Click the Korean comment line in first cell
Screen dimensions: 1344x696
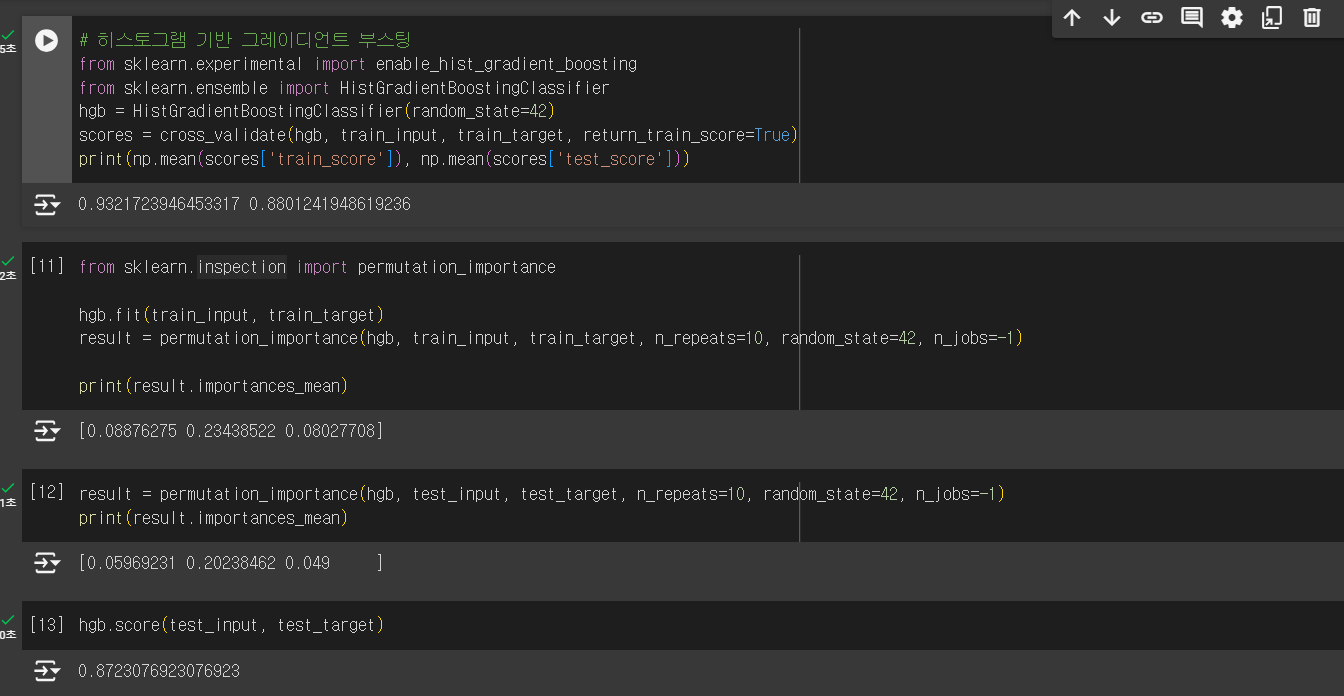(245, 40)
